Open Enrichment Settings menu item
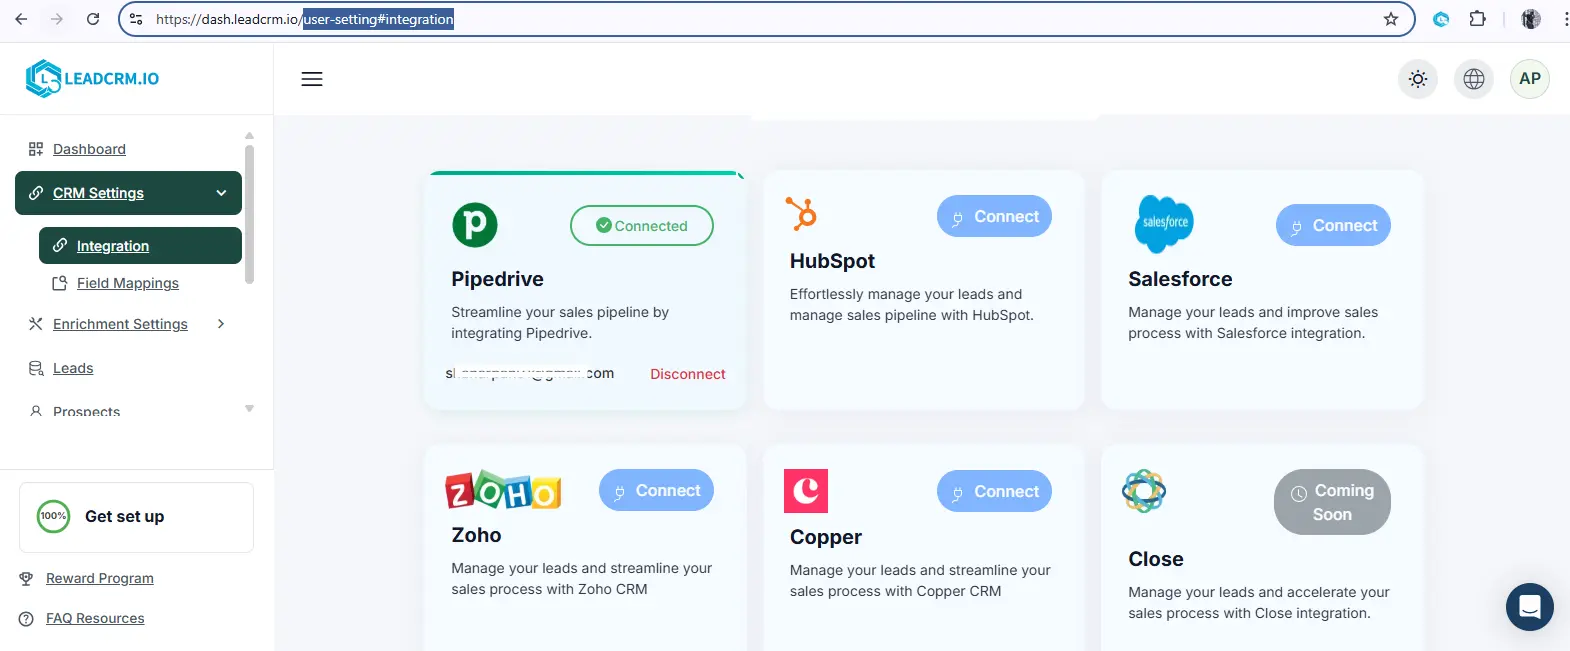The height and width of the screenshot is (651, 1570). click(120, 324)
